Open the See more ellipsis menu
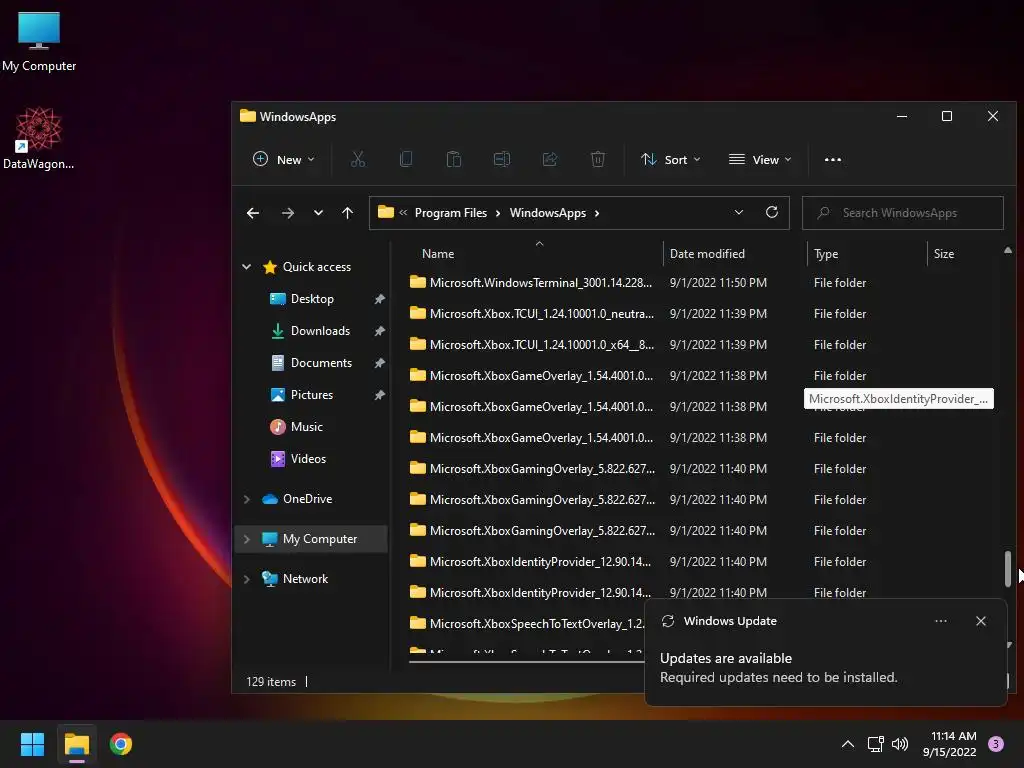The width and height of the screenshot is (1024, 768). [x=833, y=159]
